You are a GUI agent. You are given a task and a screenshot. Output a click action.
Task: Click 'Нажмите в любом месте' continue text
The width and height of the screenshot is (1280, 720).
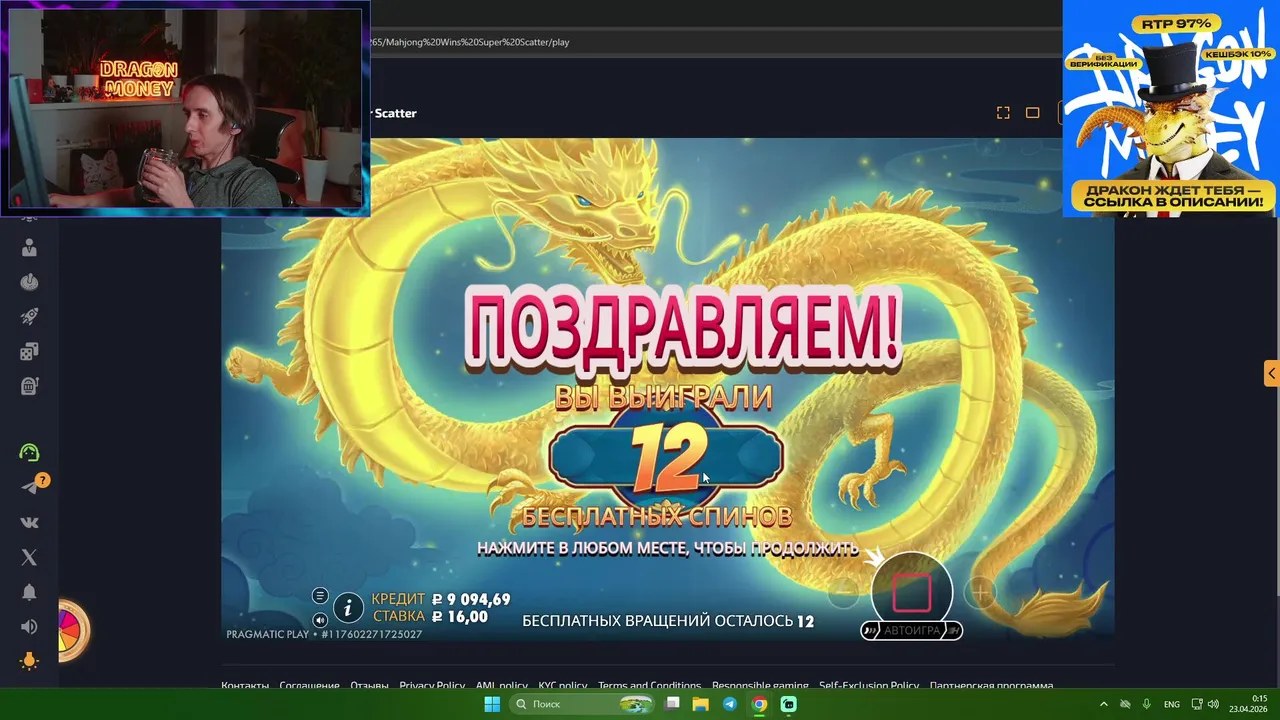click(667, 548)
